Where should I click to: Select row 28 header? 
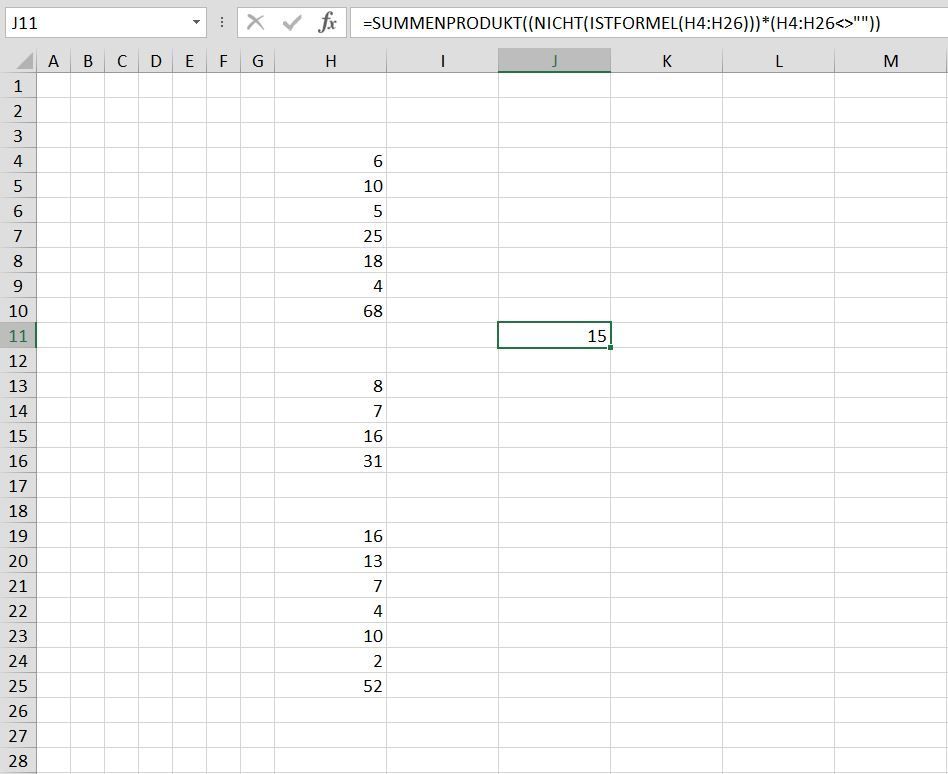[x=18, y=761]
